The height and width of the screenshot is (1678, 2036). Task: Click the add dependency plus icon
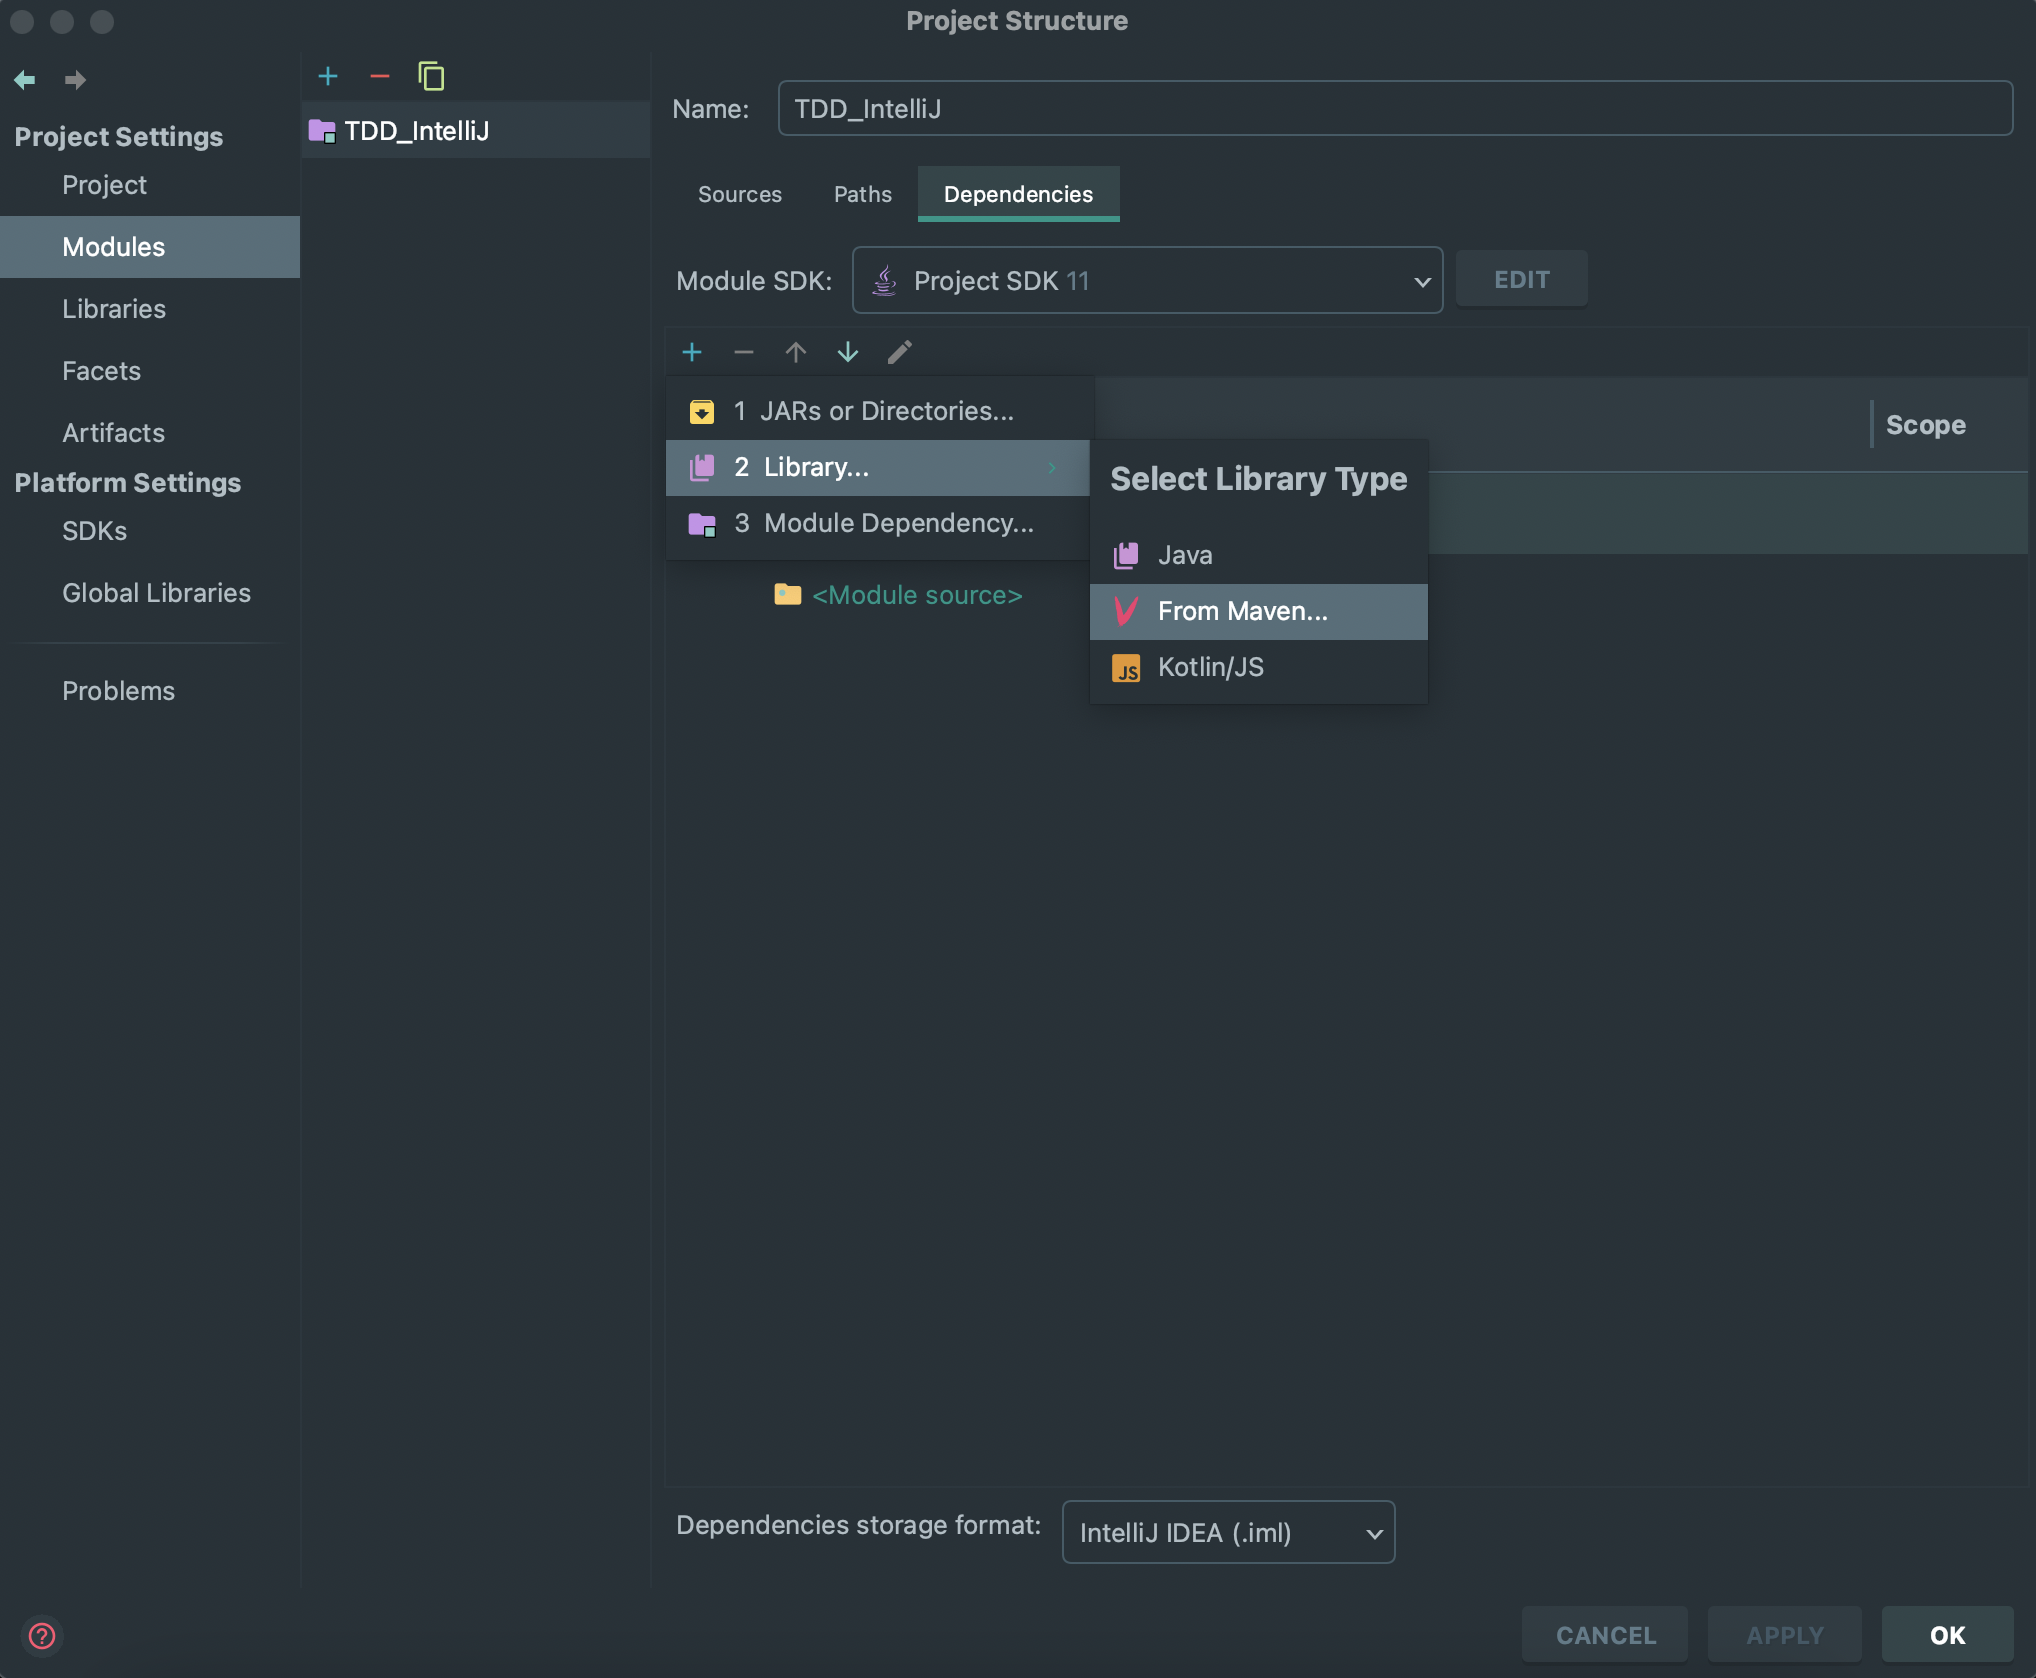(x=692, y=352)
